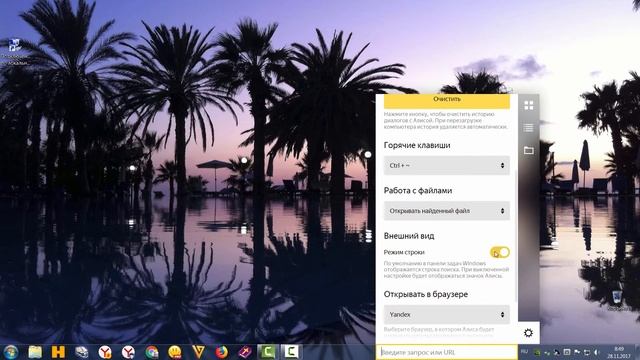Click the RU language indicator
The width and height of the screenshot is (640, 360).
(x=524, y=352)
